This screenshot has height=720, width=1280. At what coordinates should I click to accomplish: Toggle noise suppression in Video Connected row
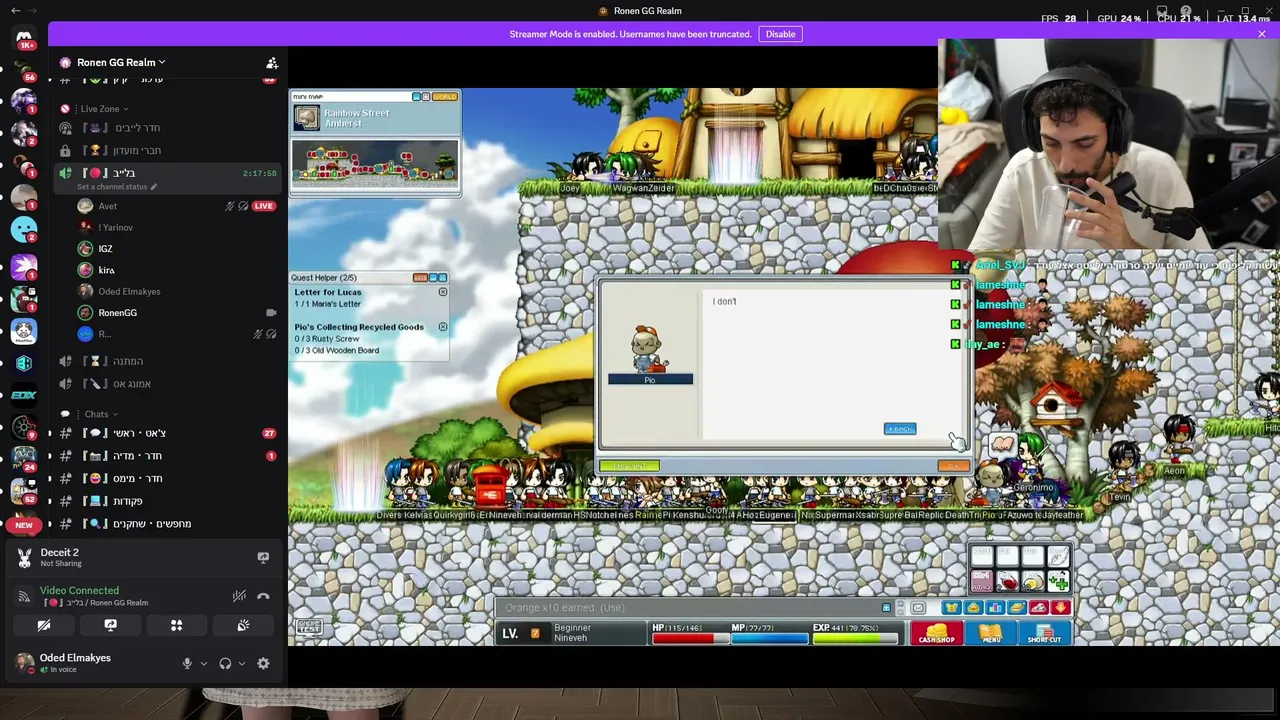click(239, 596)
